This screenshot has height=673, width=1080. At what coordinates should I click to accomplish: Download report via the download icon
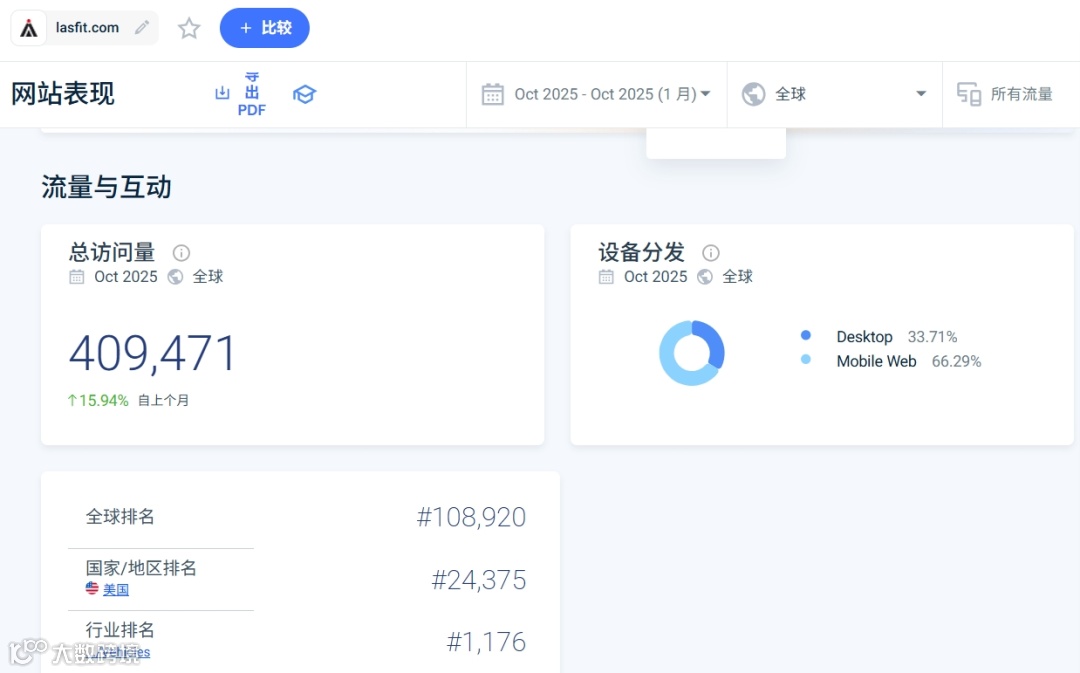(222, 93)
